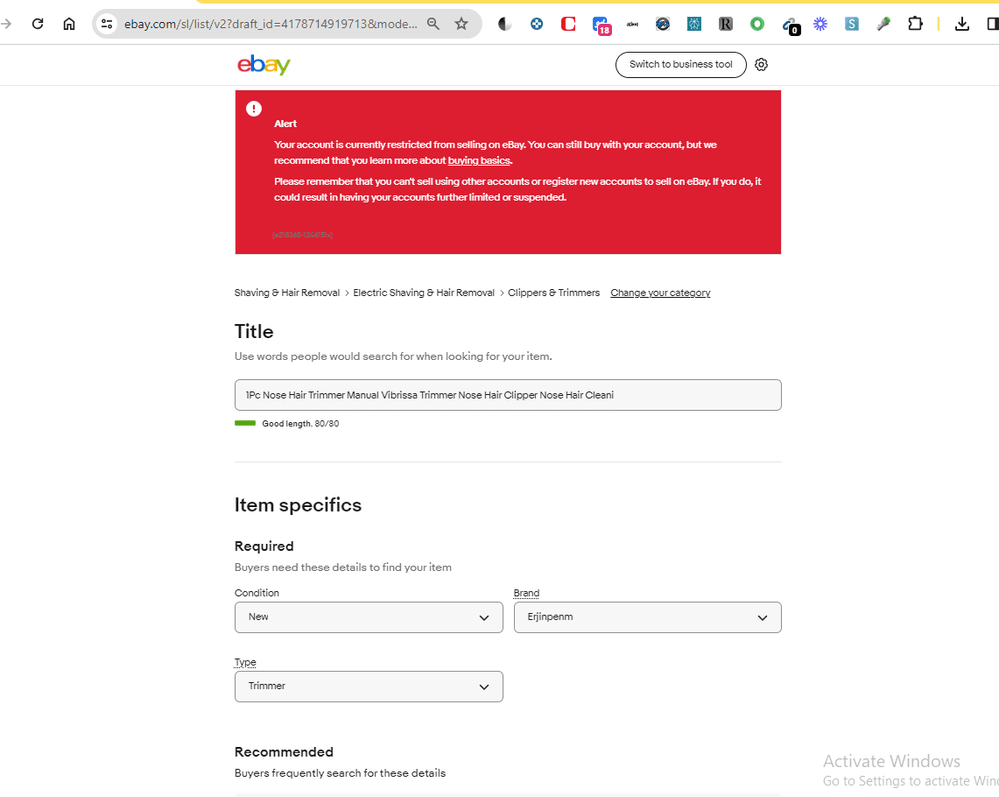
Task: Open Shaving & Hair Removal breadcrumb
Action: pos(287,292)
